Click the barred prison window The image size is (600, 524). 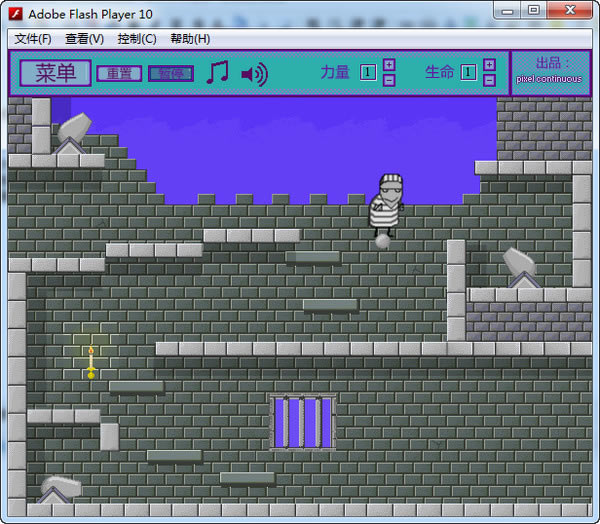(302, 422)
